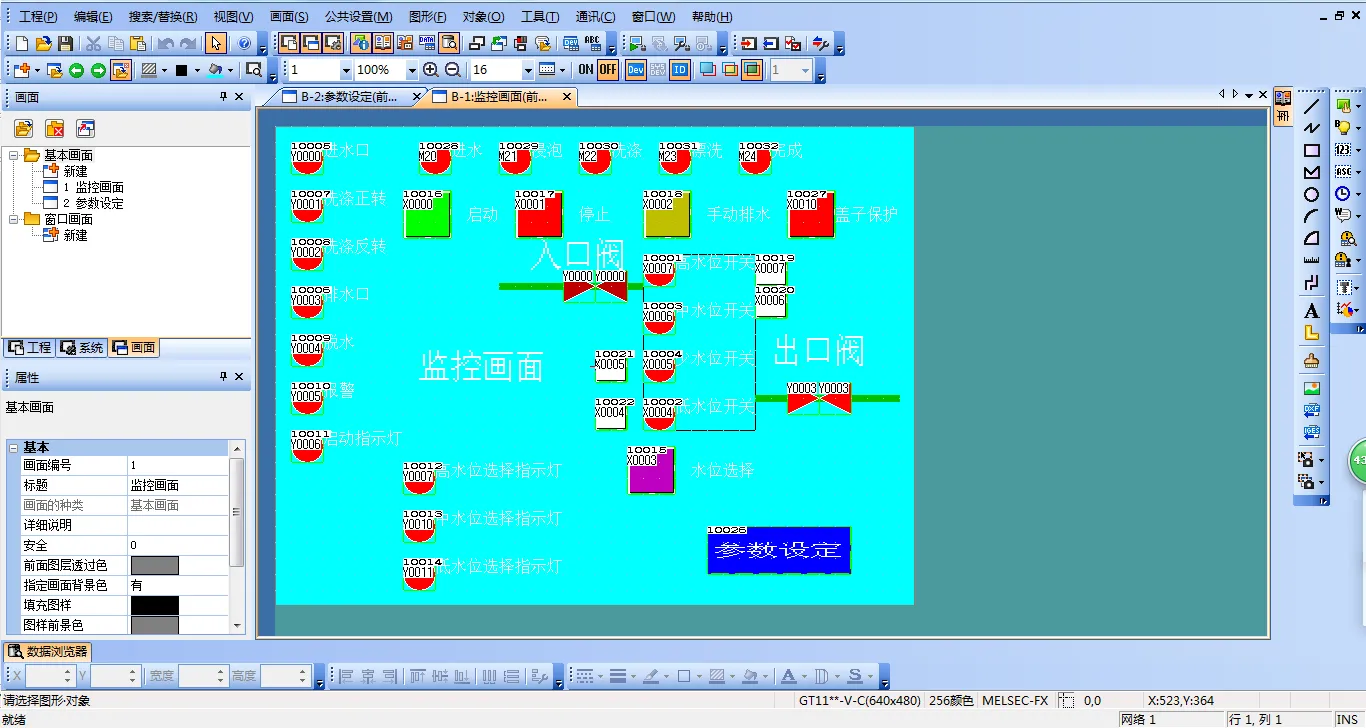The image size is (1366, 728).
Task: Open the dropdown showing value 1 left of zoom
Action: tap(346, 70)
